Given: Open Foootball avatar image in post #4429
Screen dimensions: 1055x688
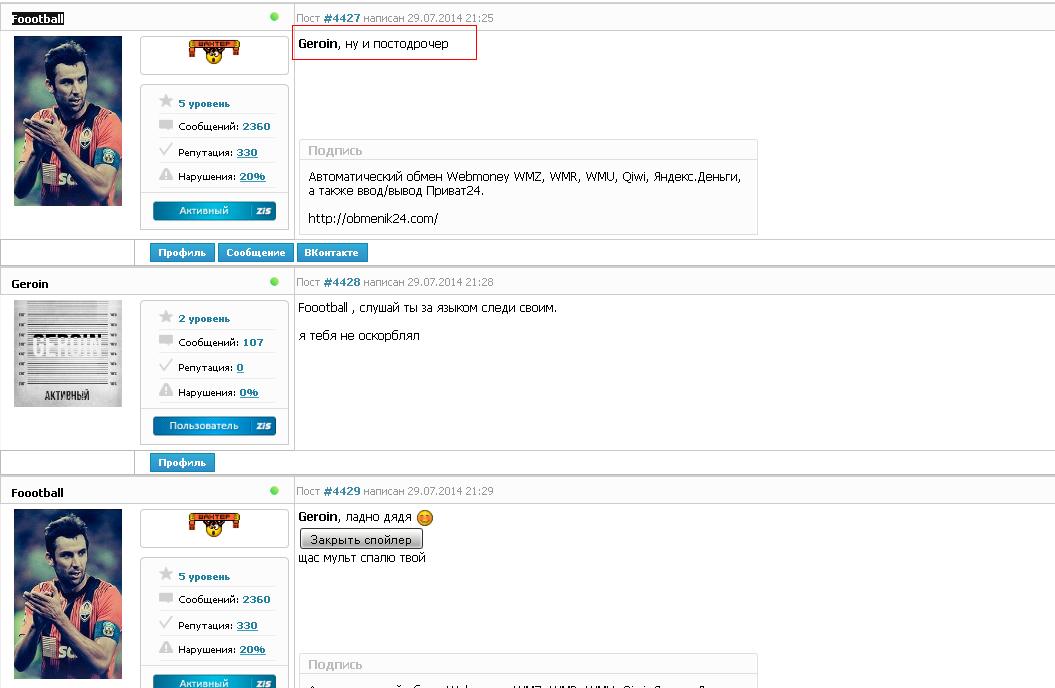Looking at the screenshot, I should click(68, 594).
